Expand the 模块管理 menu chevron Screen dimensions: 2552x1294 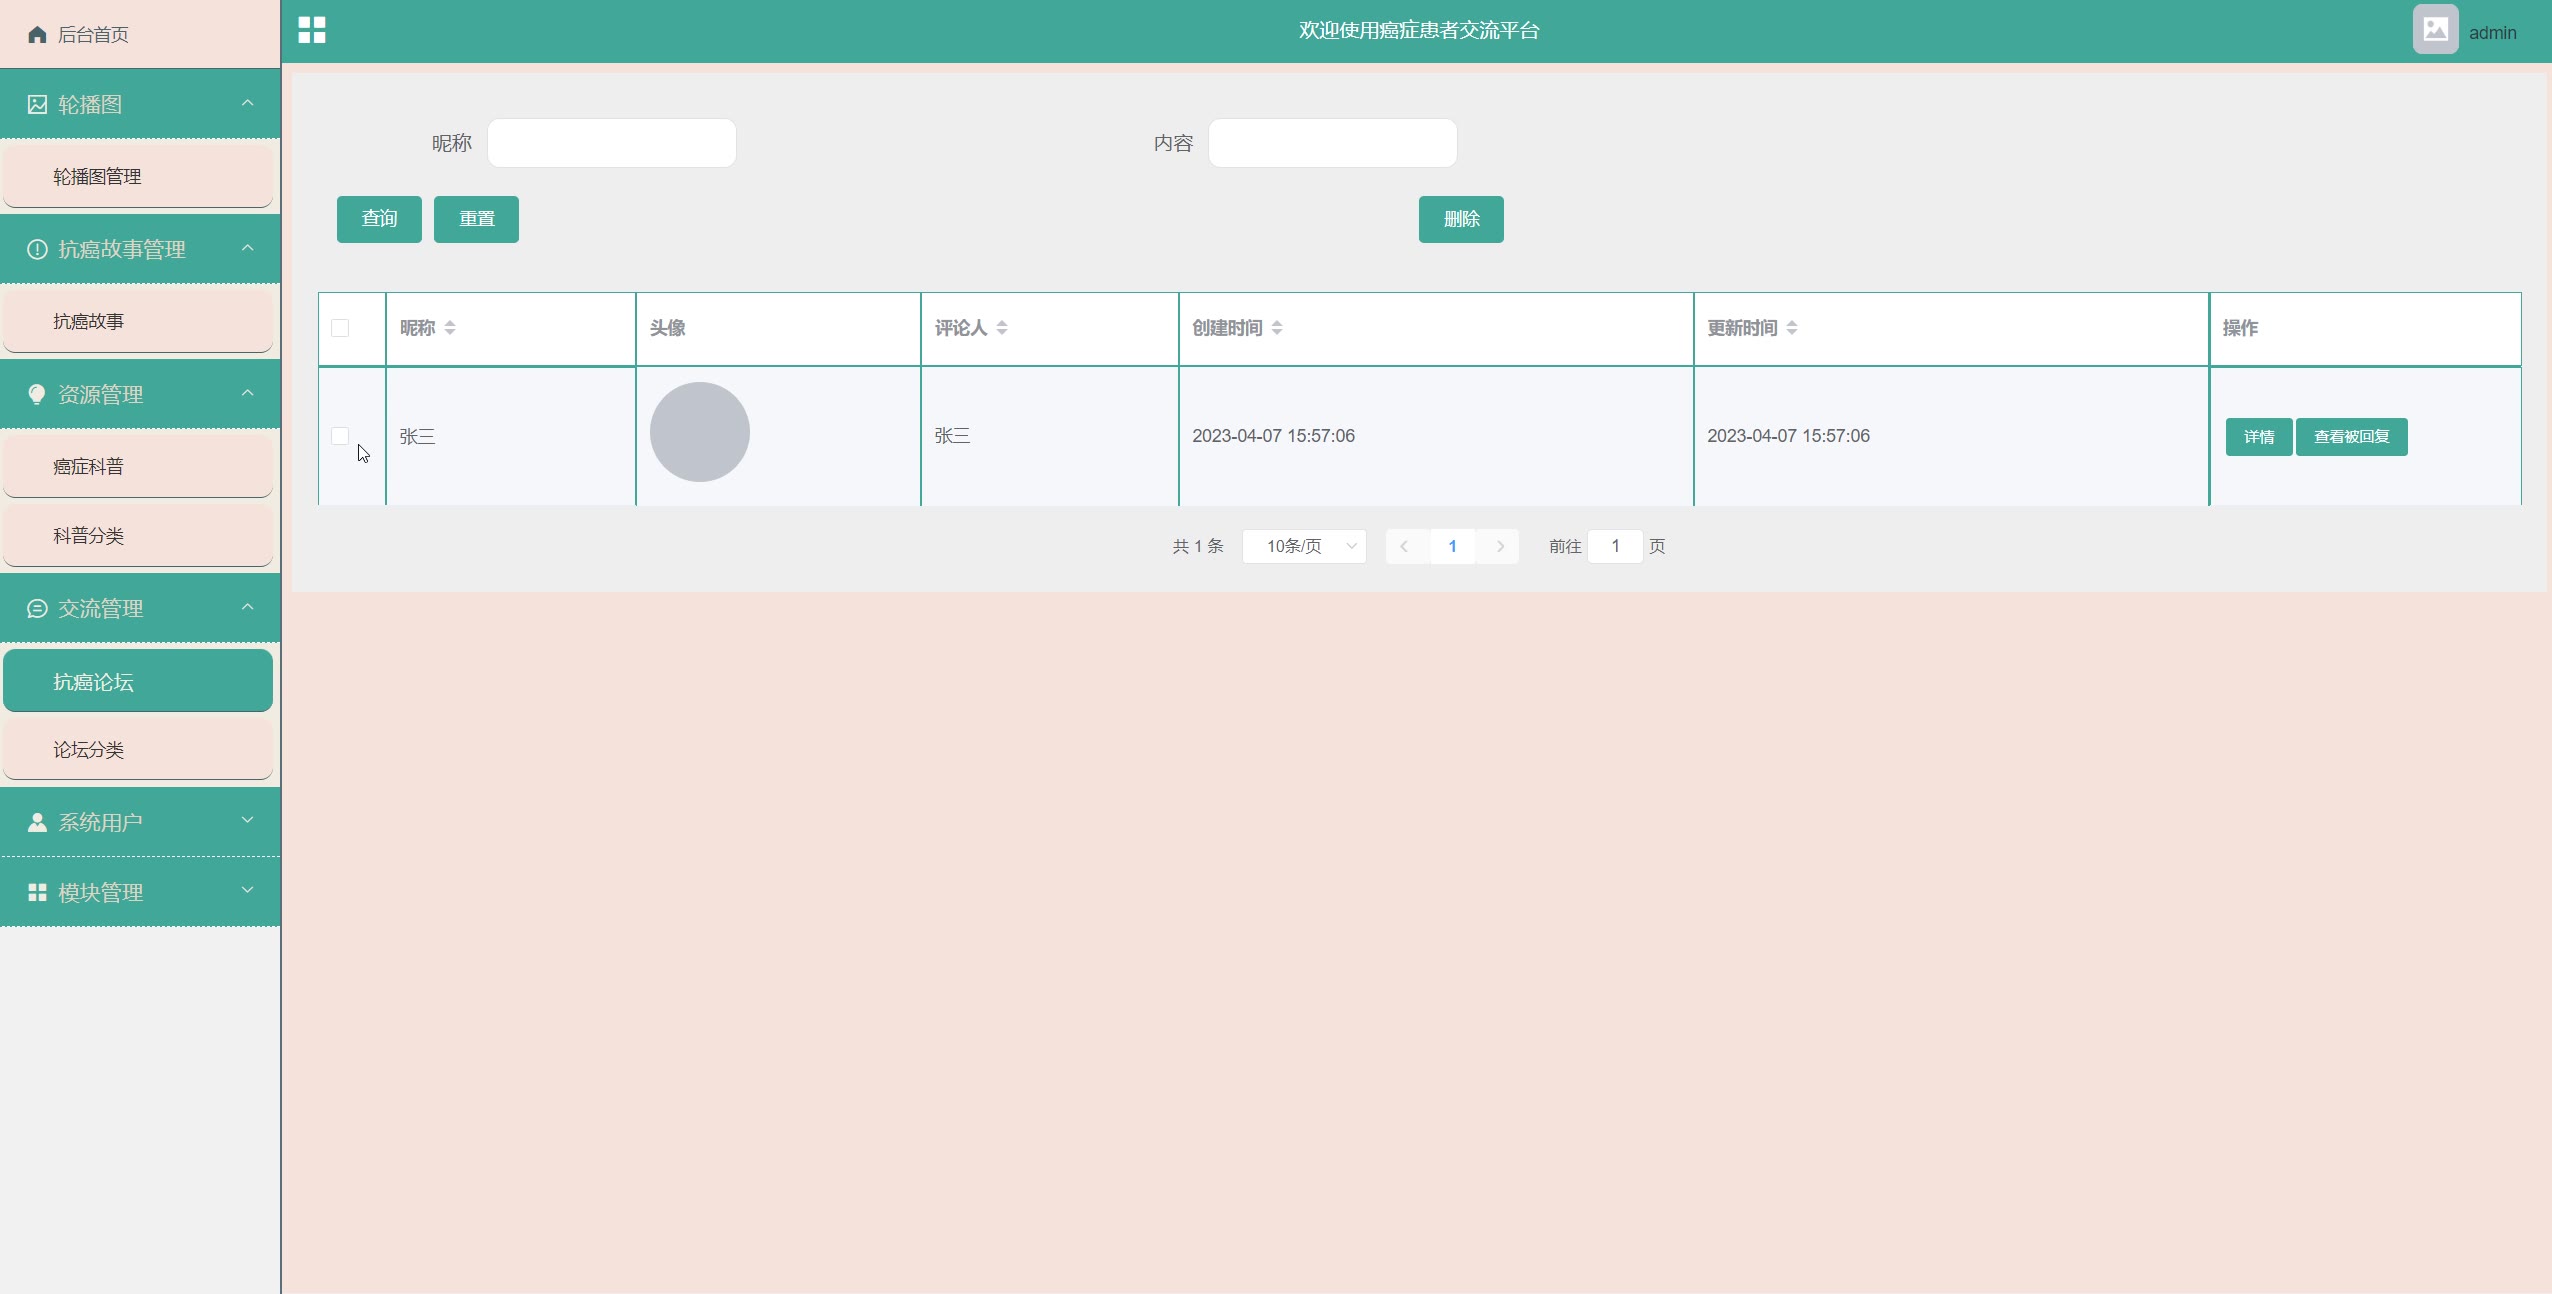point(248,891)
